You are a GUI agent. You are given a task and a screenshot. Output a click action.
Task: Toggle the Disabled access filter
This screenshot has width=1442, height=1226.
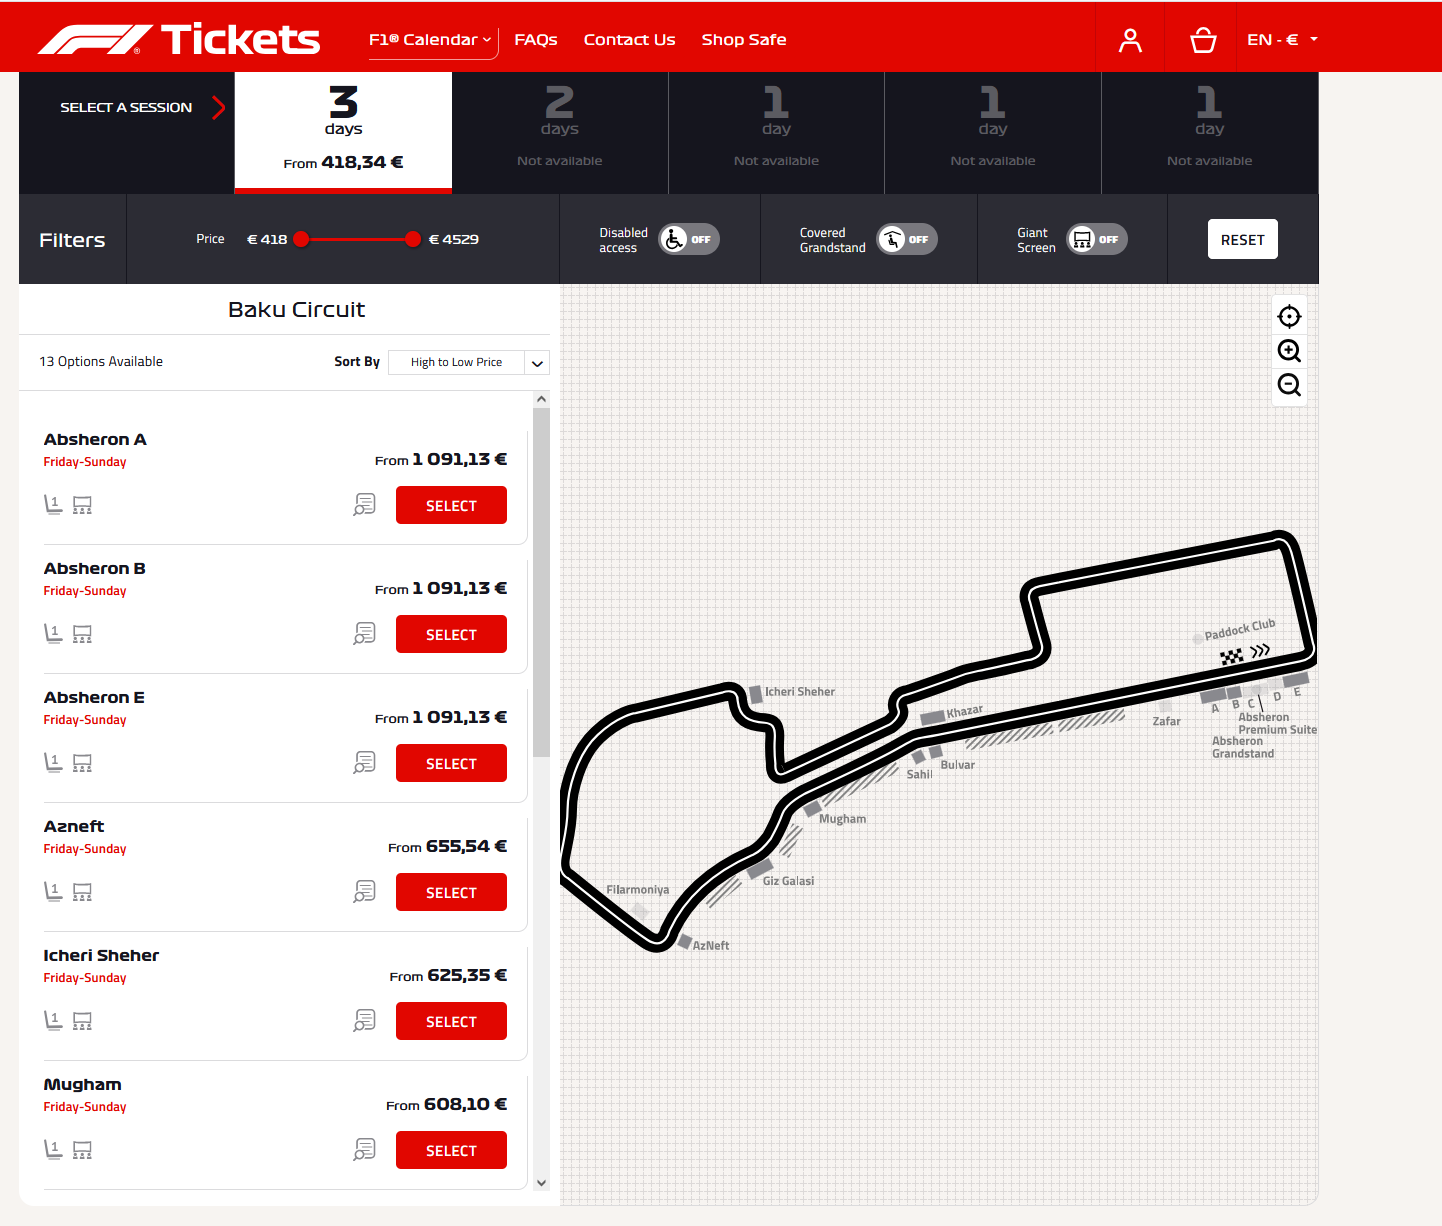pyautogui.click(x=689, y=239)
